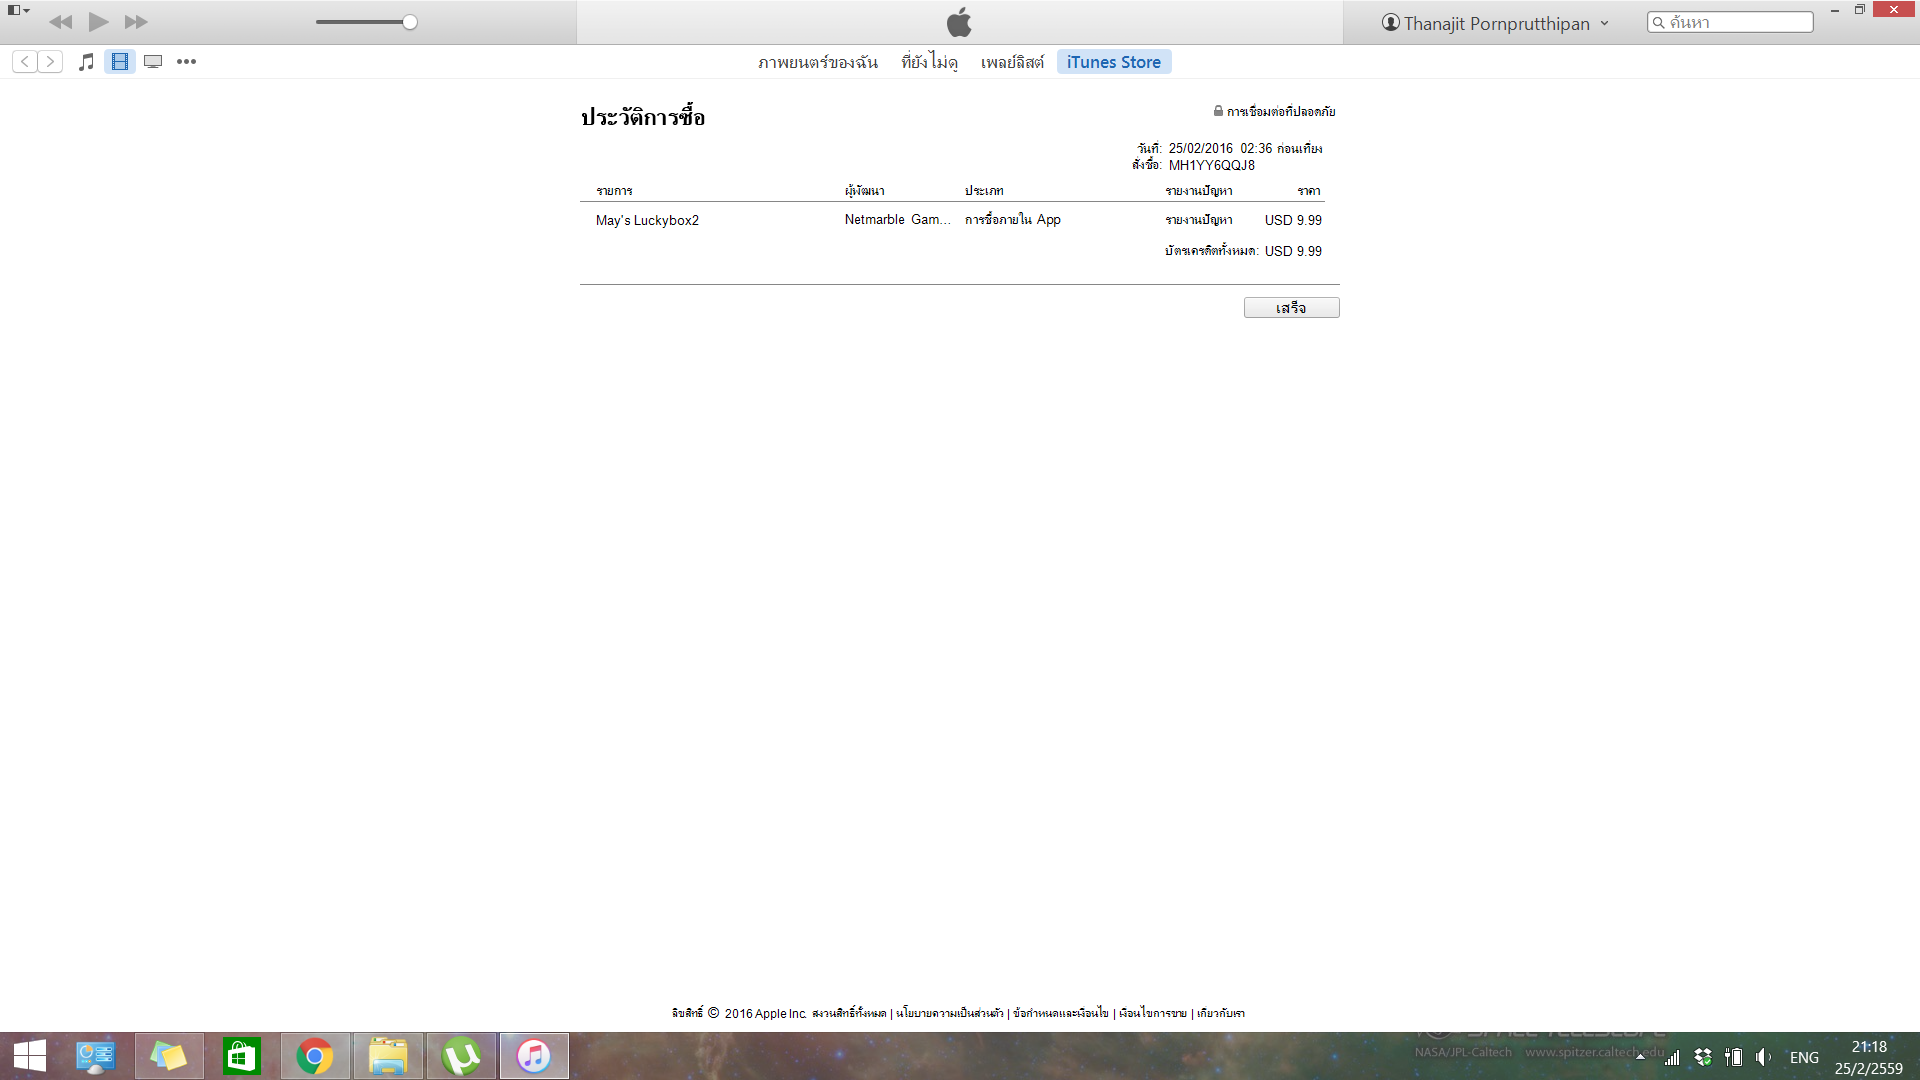Click the rewind previous track button
The height and width of the screenshot is (1080, 1920).
point(60,22)
